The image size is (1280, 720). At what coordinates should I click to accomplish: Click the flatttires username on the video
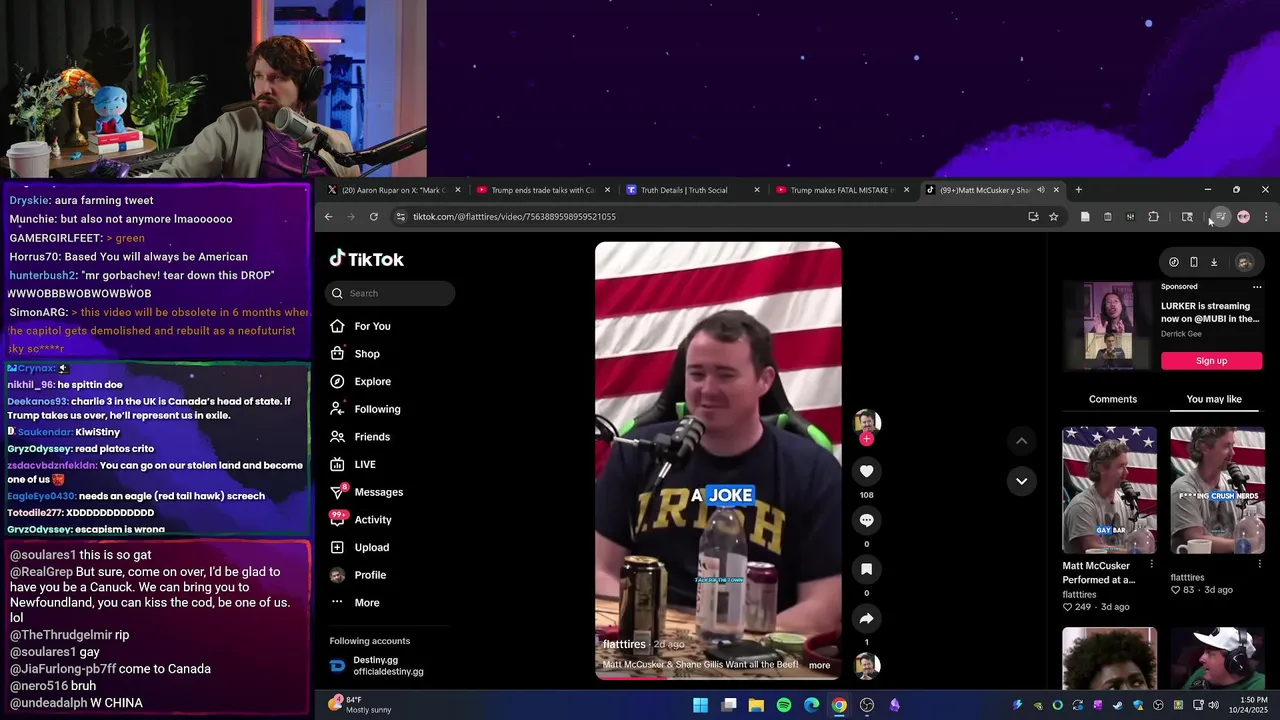pyautogui.click(x=624, y=644)
